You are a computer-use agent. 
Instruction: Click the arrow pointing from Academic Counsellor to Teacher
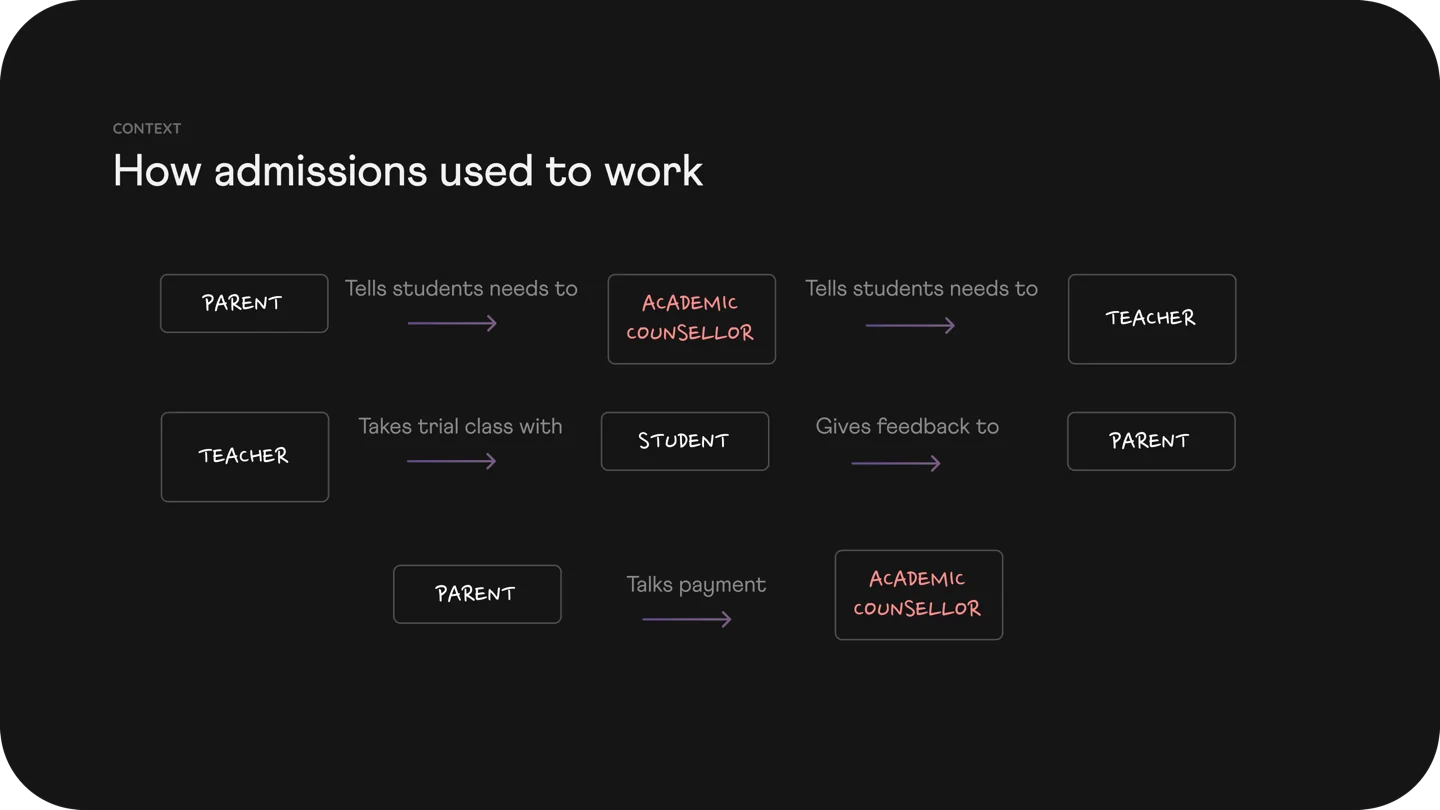(x=910, y=325)
